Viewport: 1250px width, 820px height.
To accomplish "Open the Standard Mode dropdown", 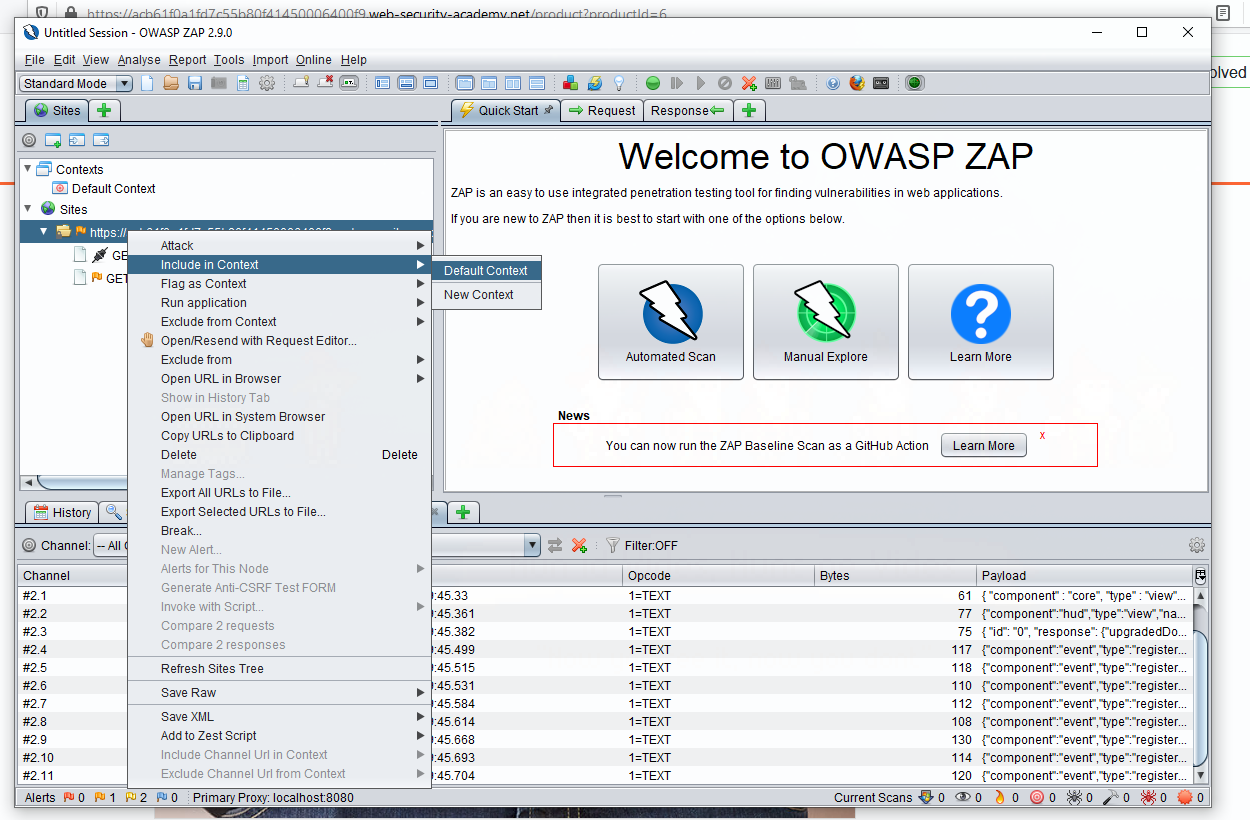I will 76,84.
